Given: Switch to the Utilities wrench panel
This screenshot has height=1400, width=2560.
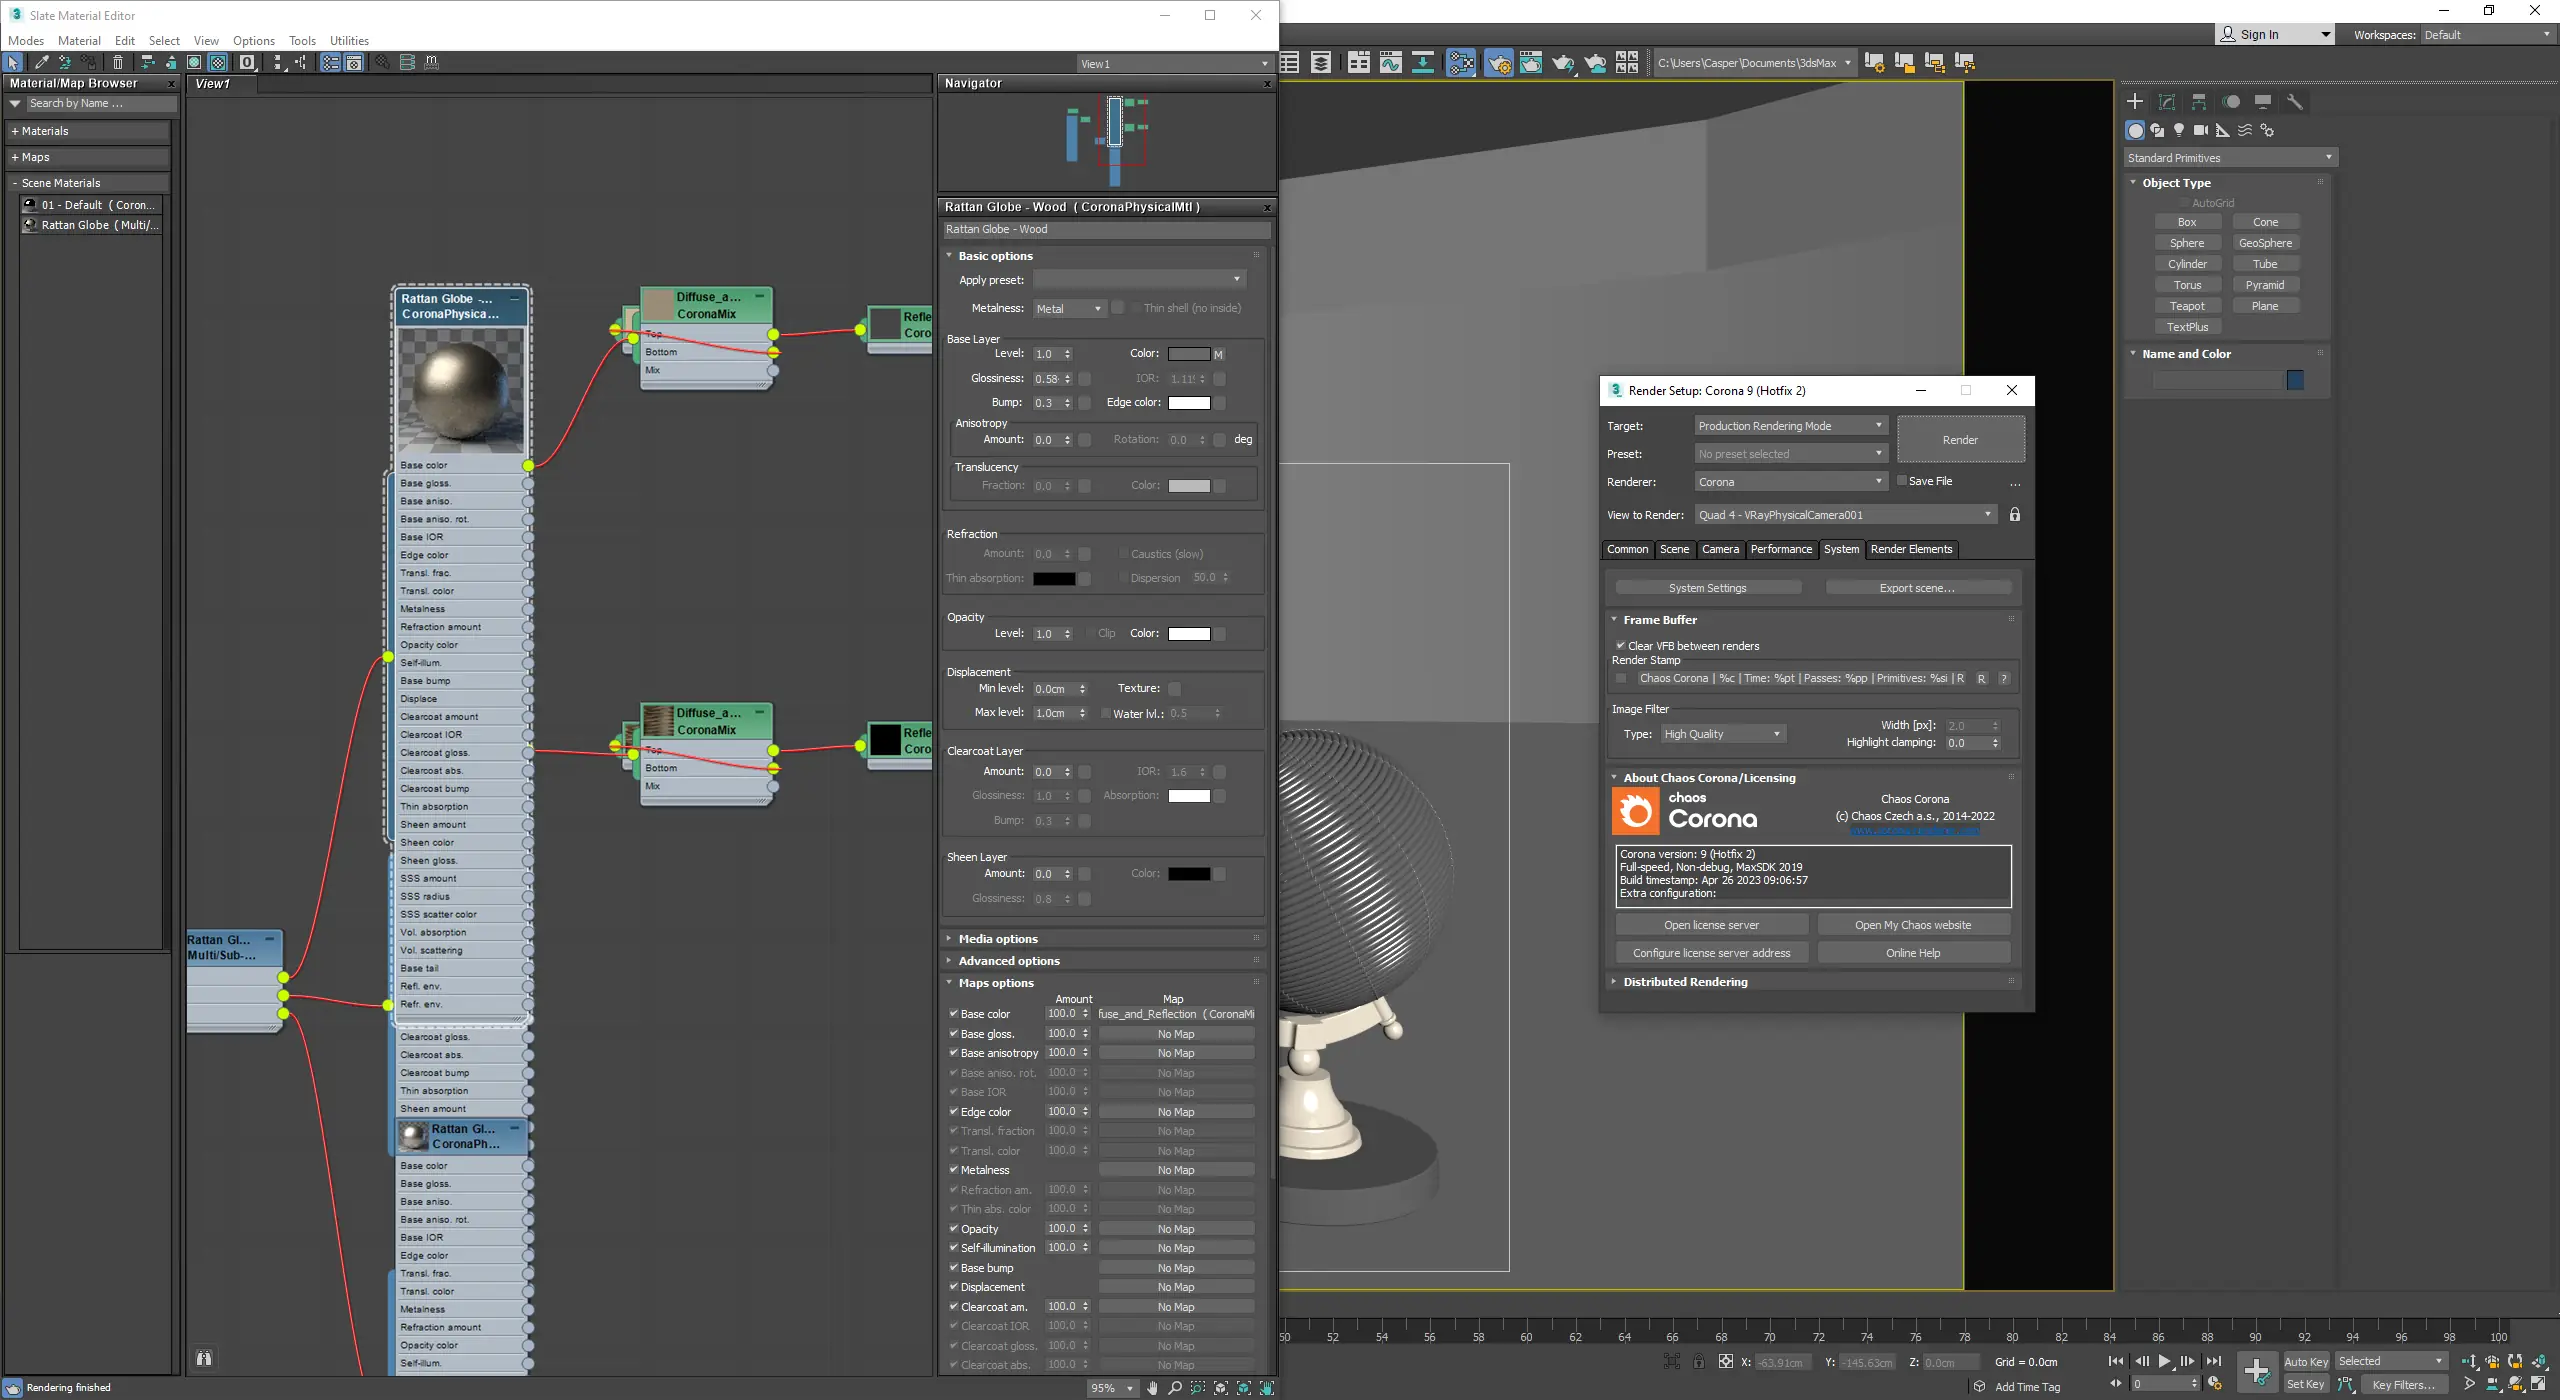Looking at the screenshot, I should click(x=2295, y=102).
